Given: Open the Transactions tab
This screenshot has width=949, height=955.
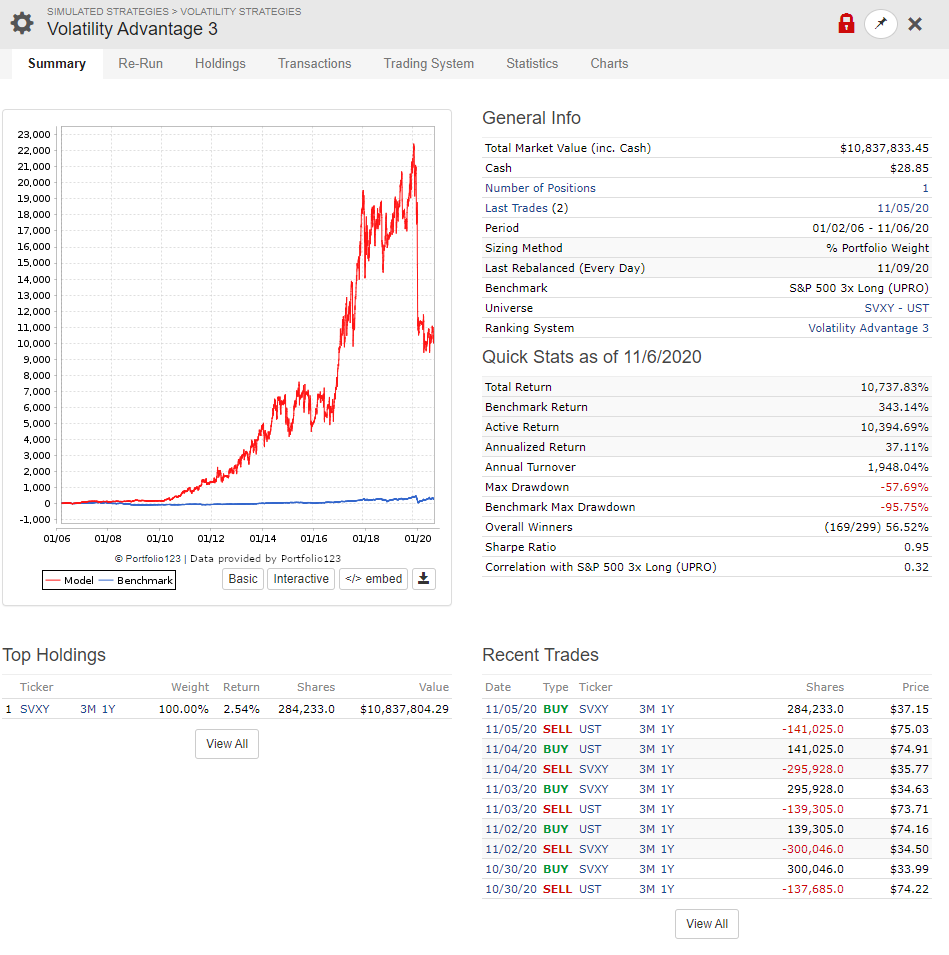Looking at the screenshot, I should coord(314,63).
